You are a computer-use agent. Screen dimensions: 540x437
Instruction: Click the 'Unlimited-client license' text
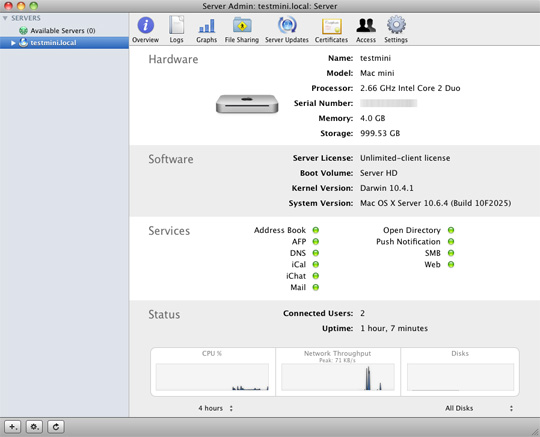point(405,158)
